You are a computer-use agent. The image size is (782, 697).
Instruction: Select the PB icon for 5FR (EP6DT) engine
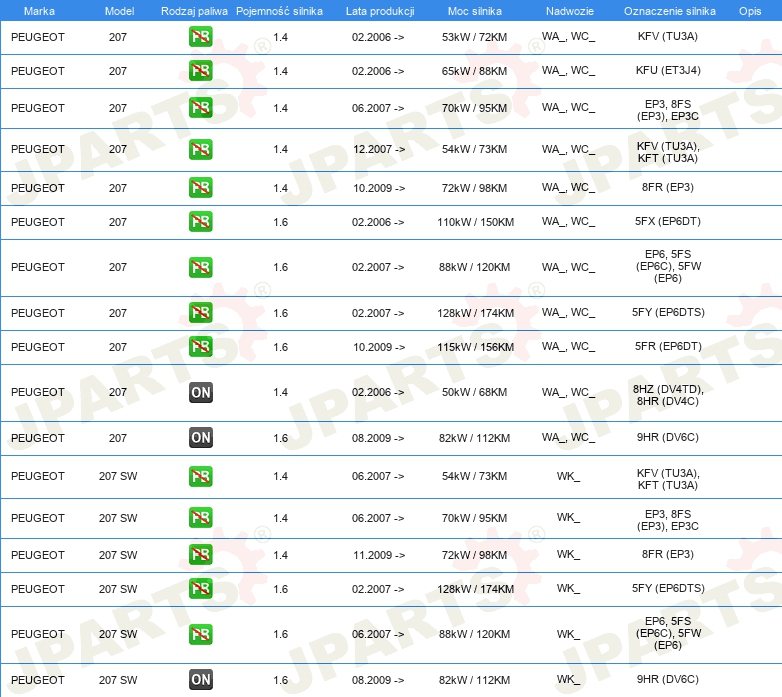point(200,347)
